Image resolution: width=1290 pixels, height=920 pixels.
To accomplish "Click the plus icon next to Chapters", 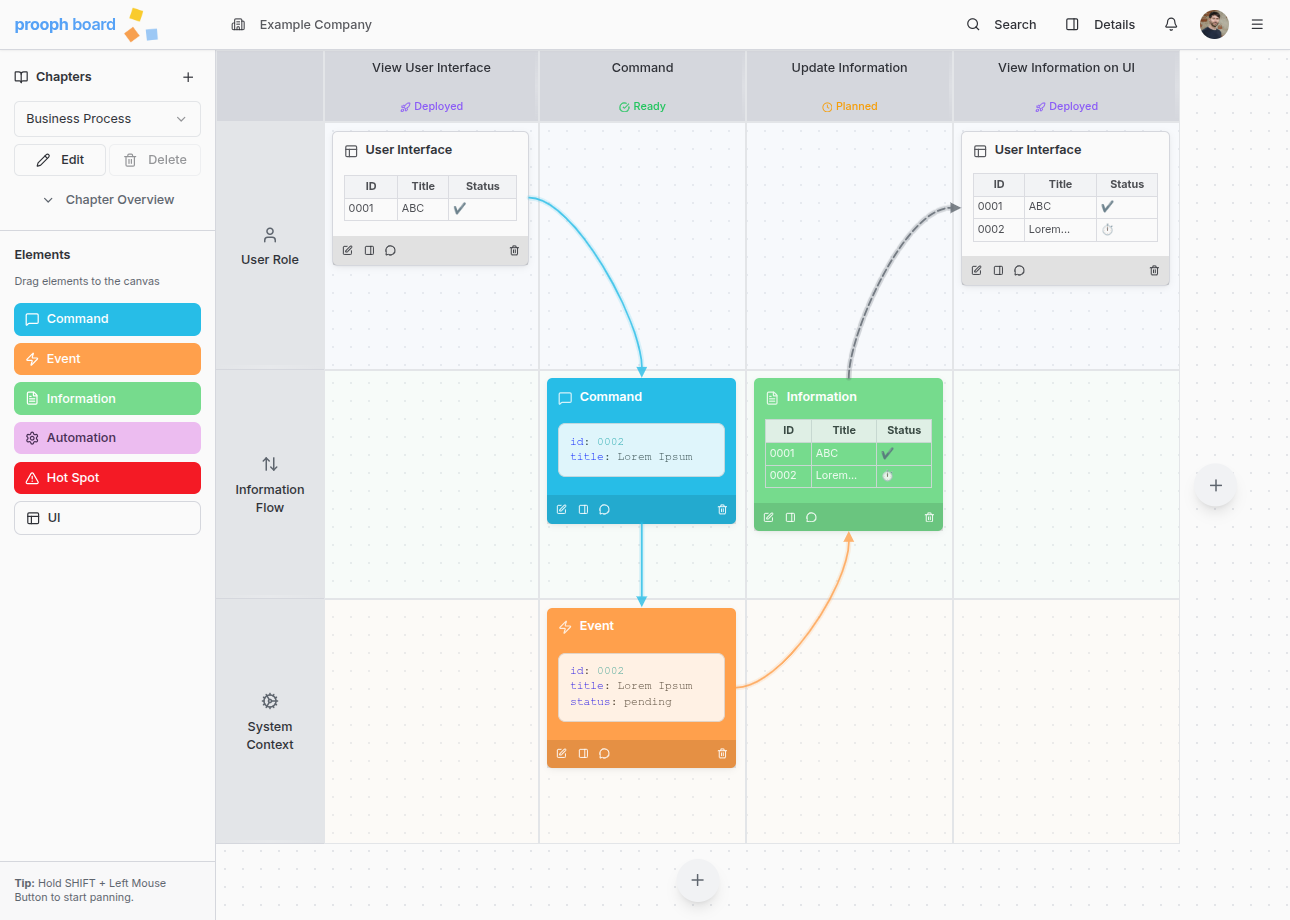I will [188, 77].
